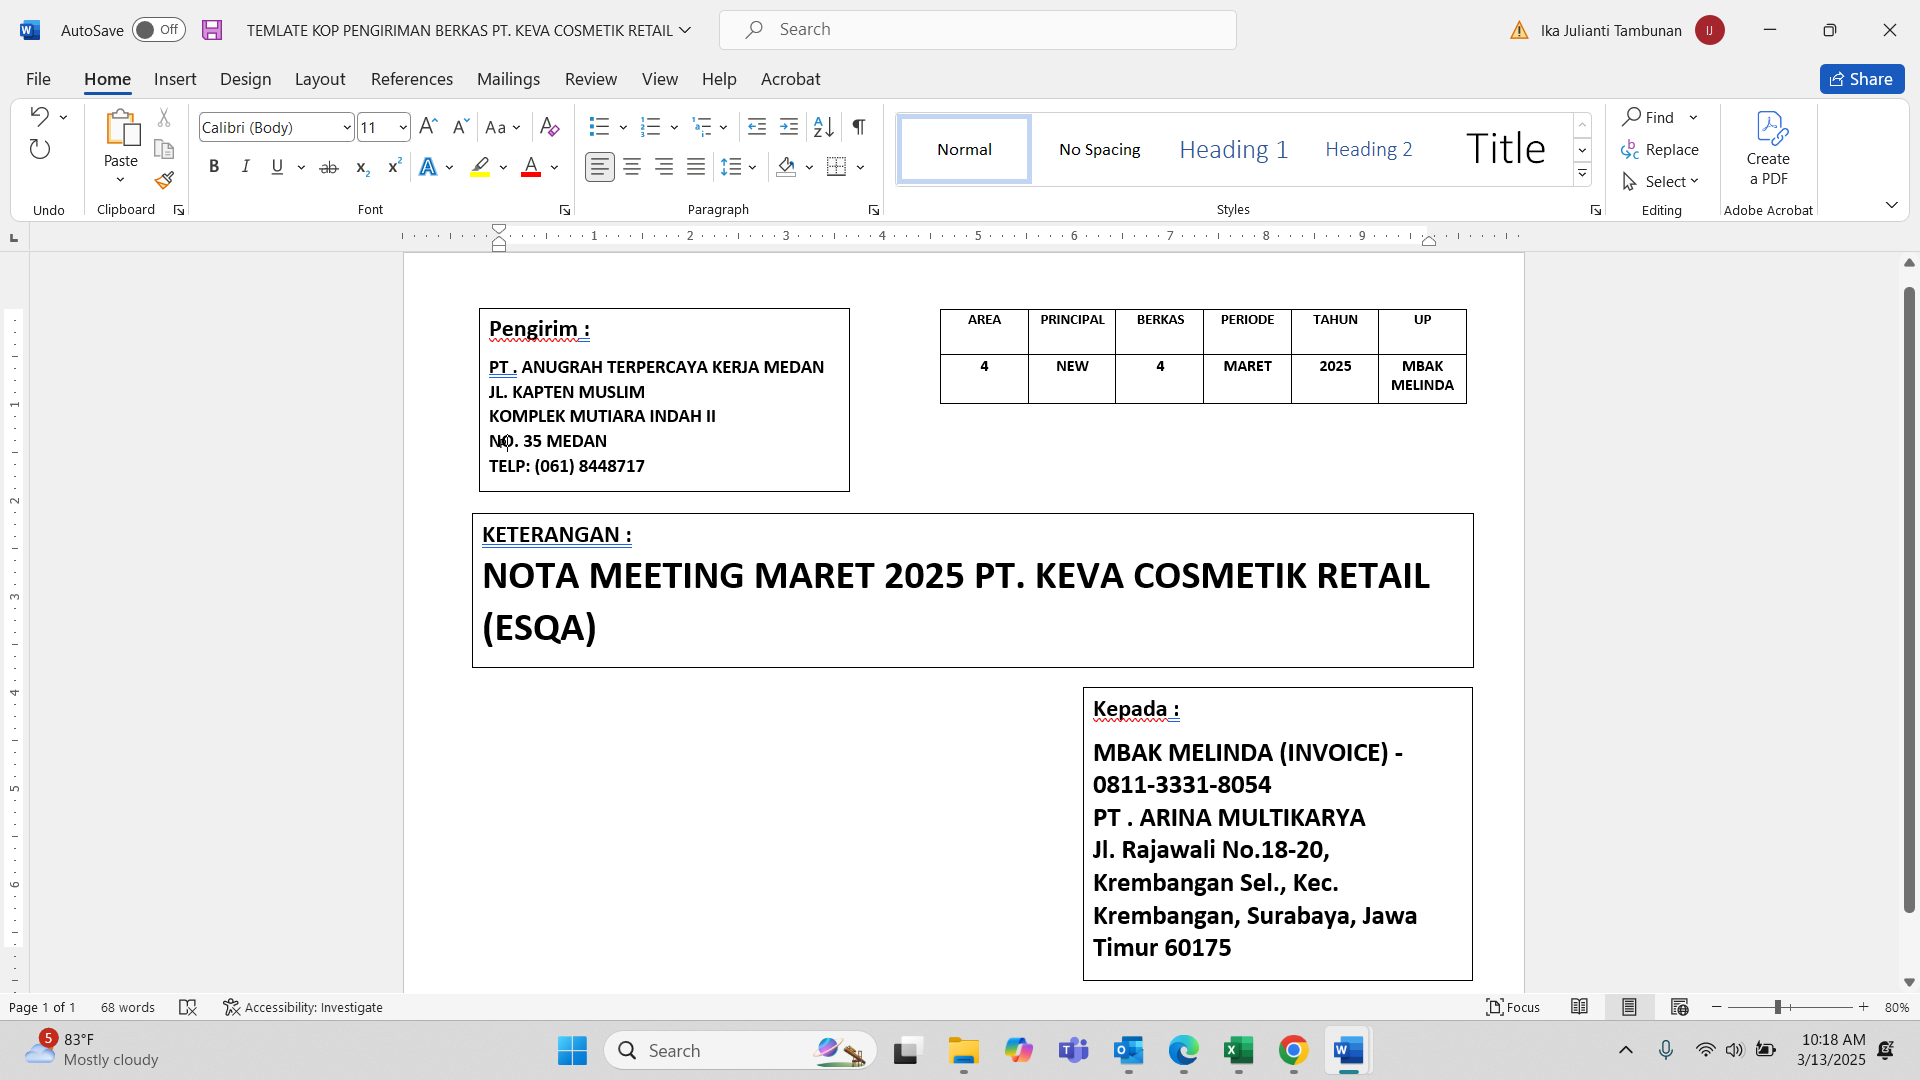Image resolution: width=1920 pixels, height=1080 pixels.
Task: Switch to Read Mode view
Action: tap(1579, 1007)
